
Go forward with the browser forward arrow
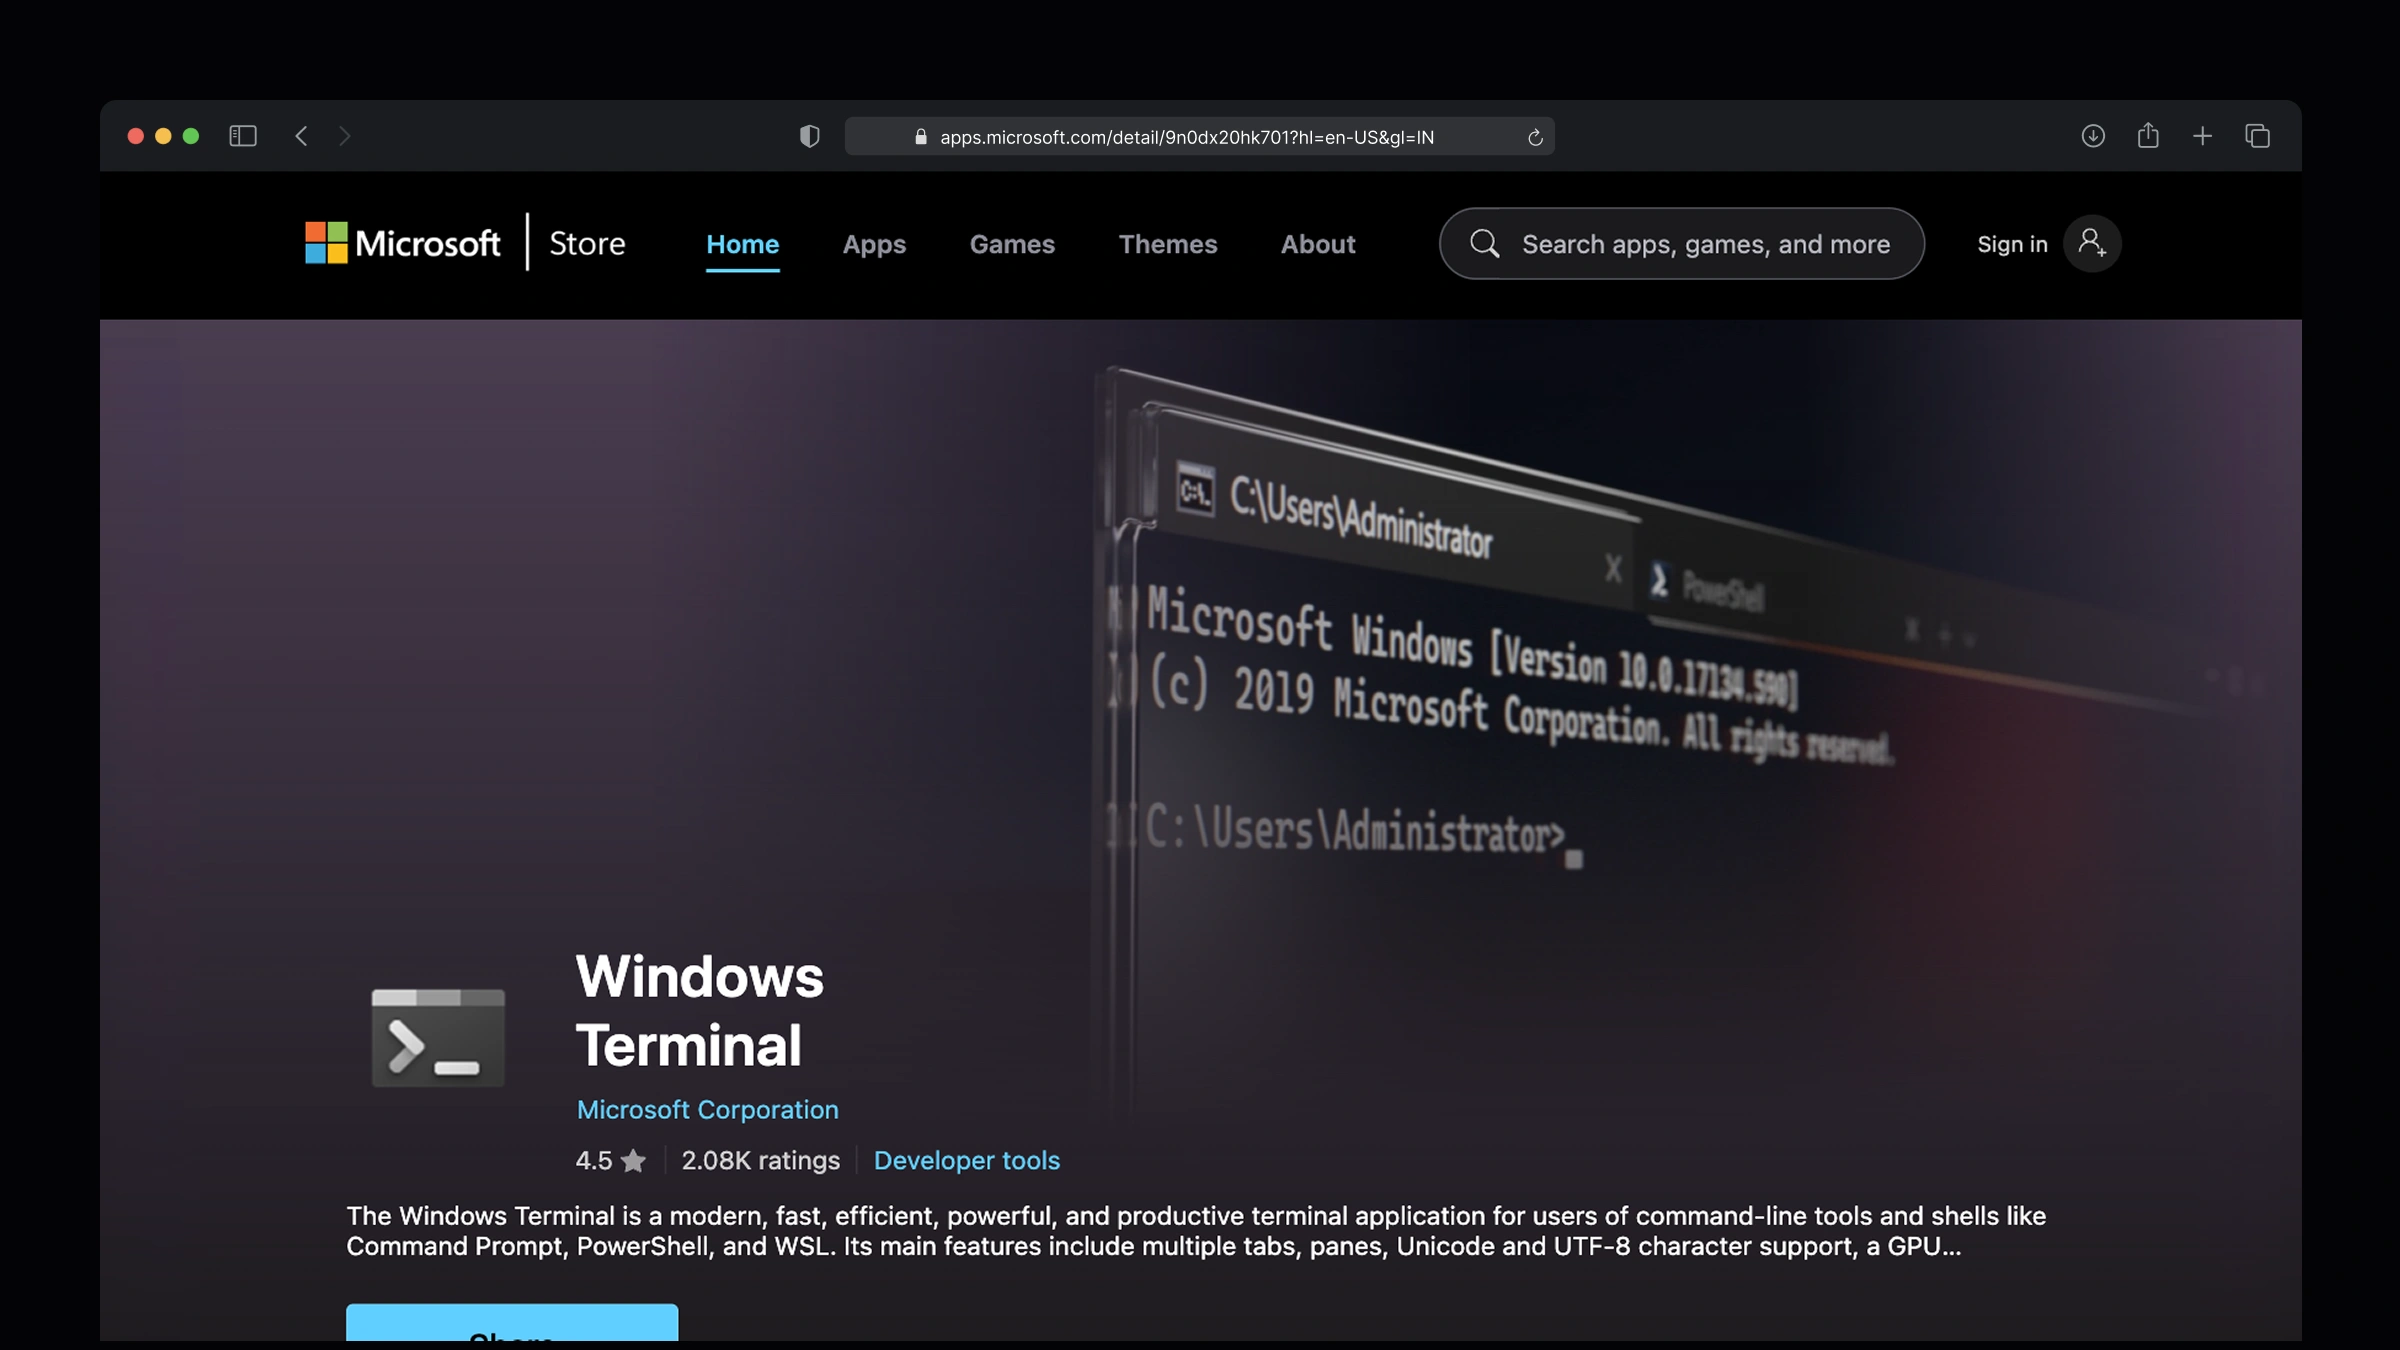(x=345, y=136)
